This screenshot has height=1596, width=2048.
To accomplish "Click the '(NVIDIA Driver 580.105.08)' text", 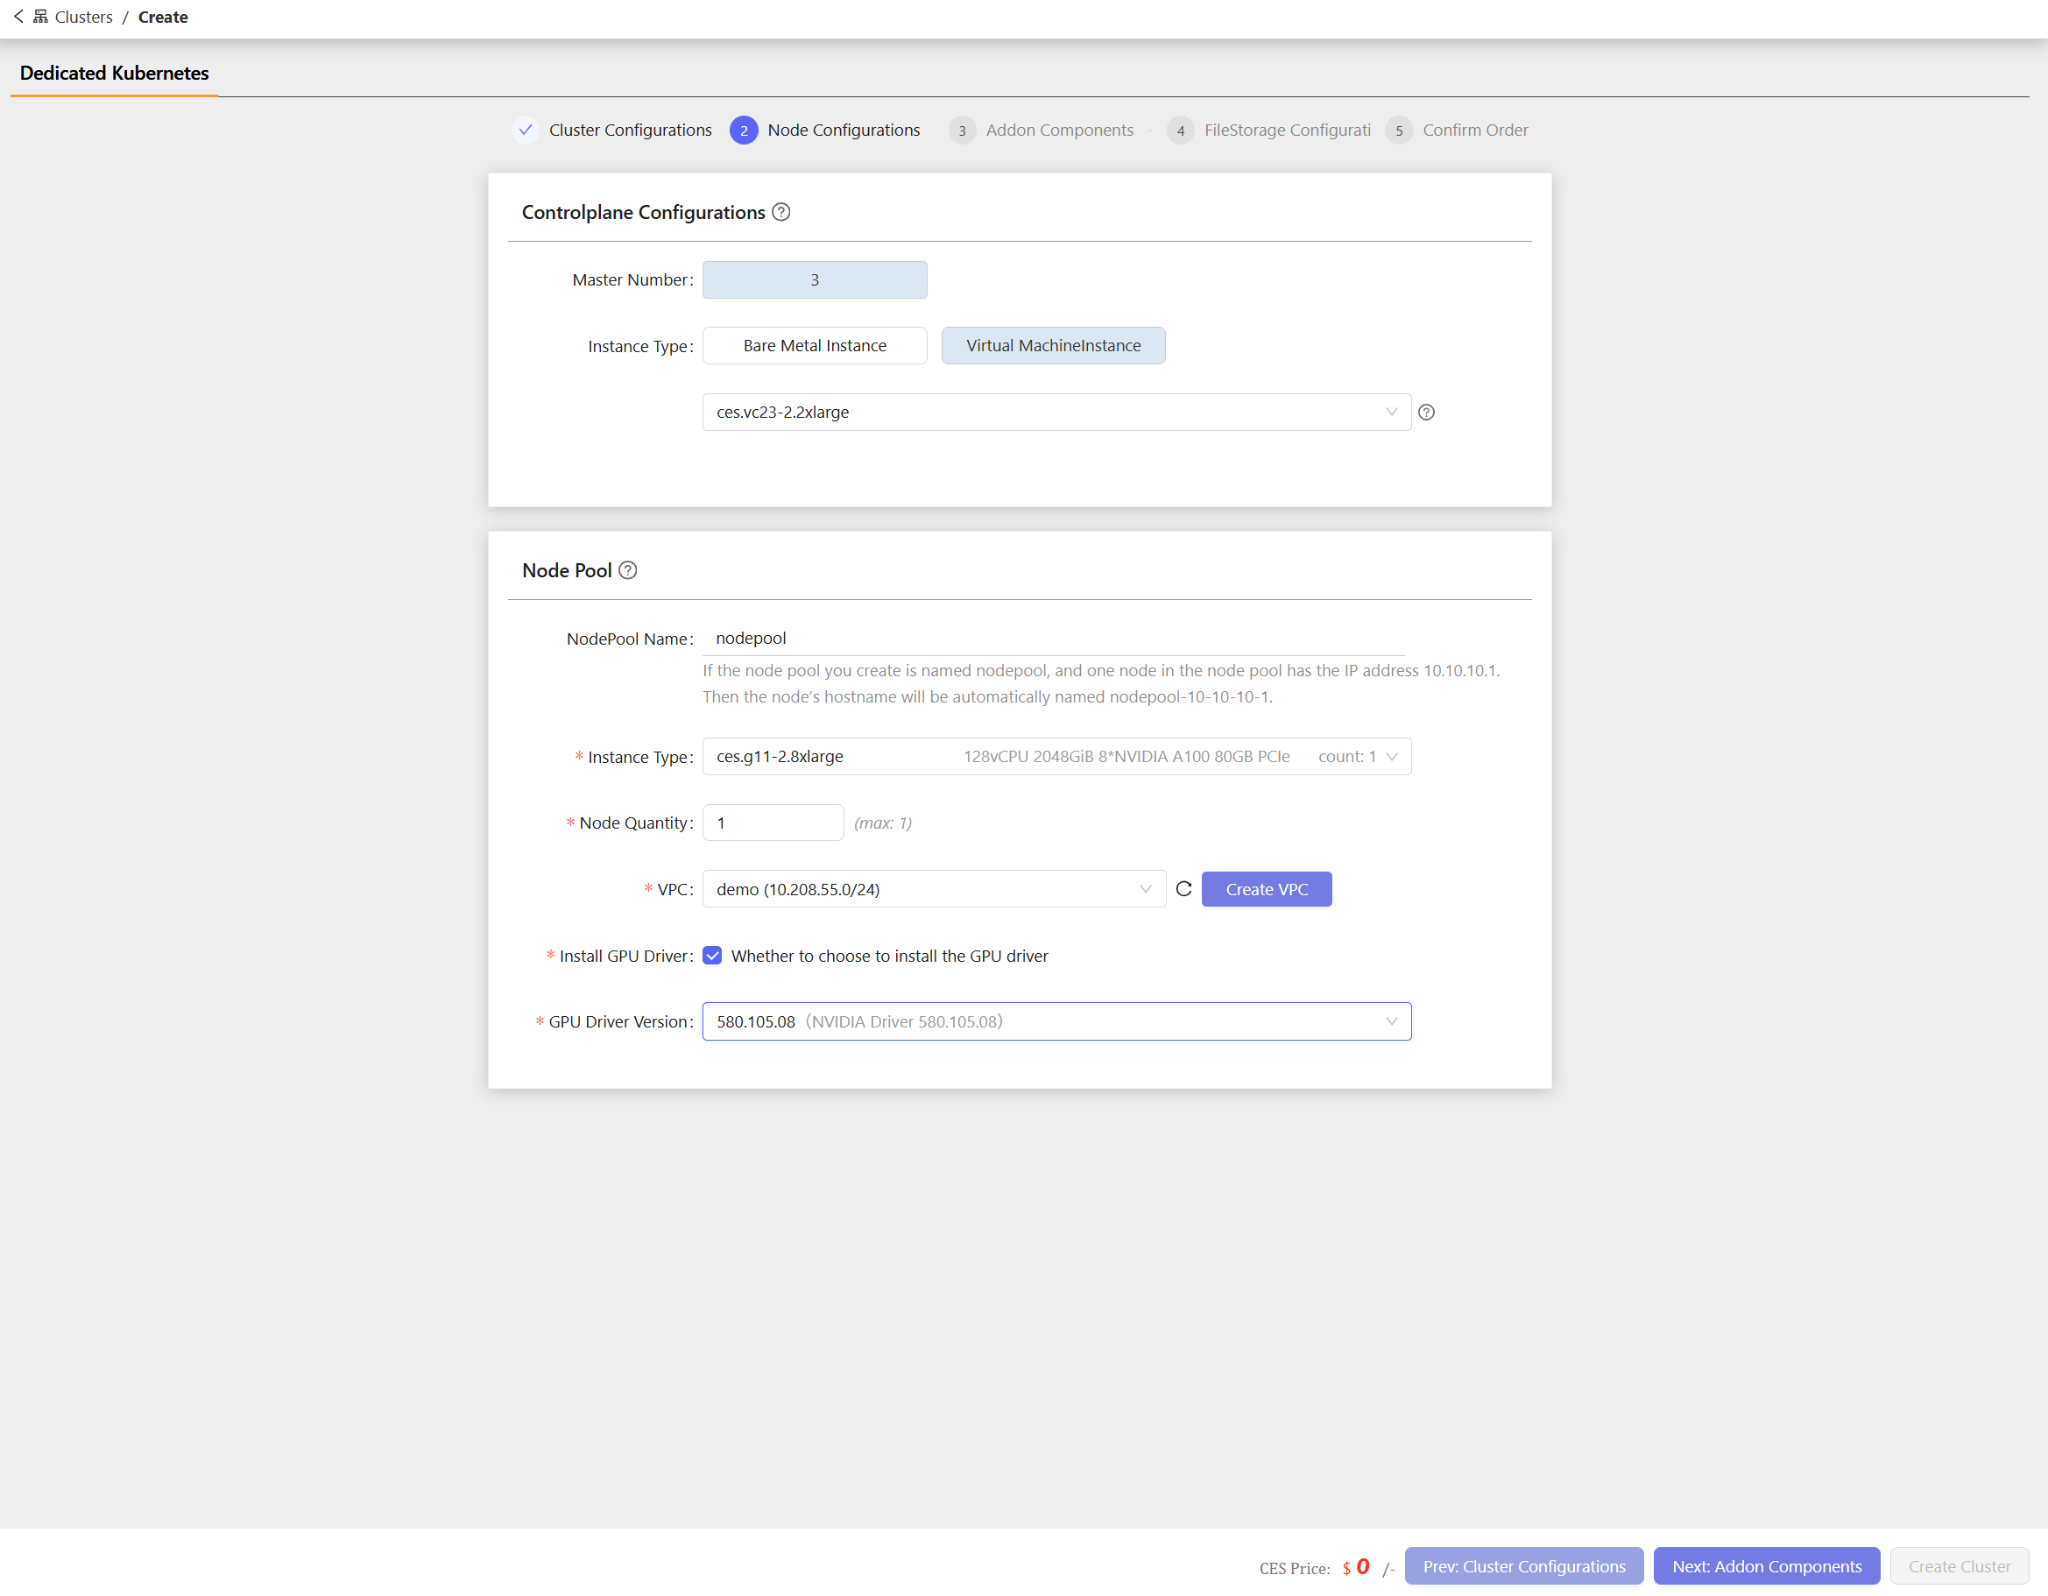I will [904, 1022].
